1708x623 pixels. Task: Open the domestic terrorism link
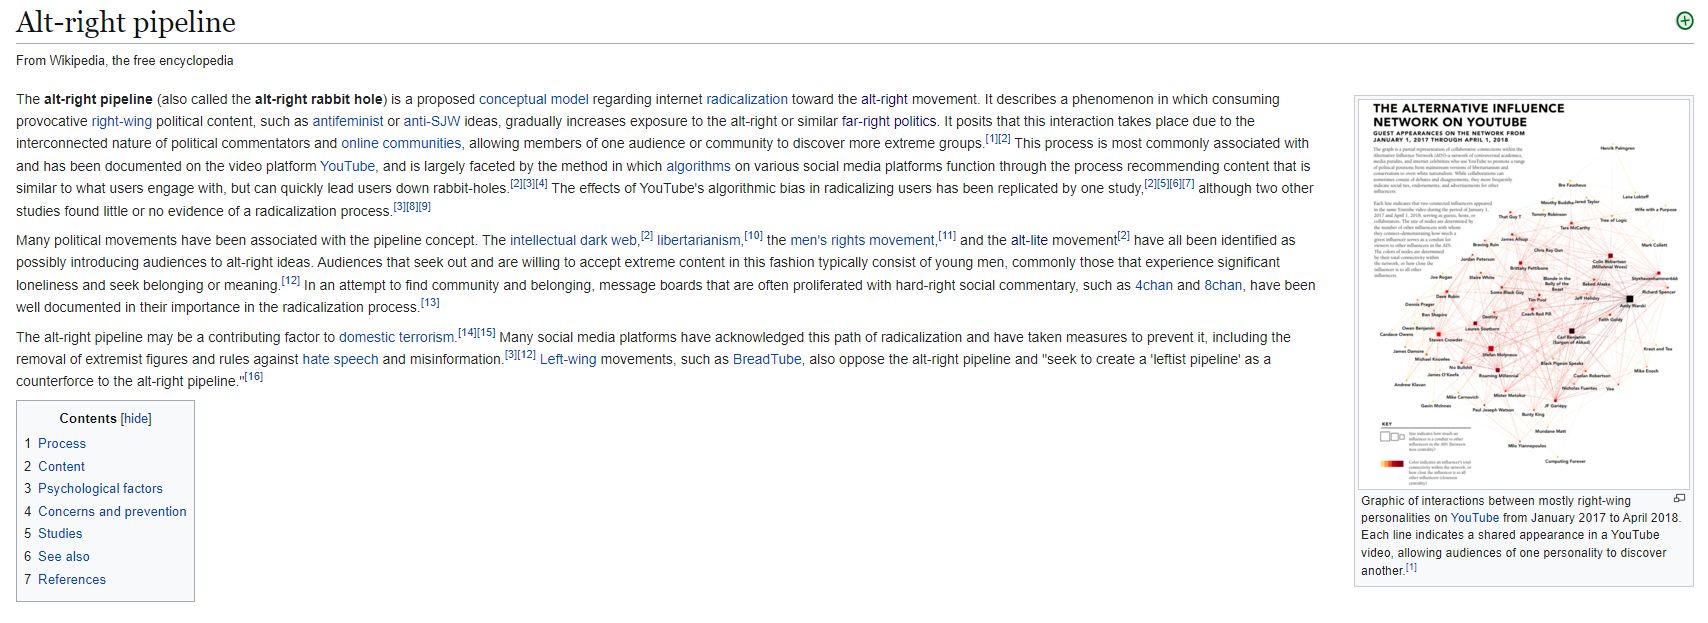[397, 338]
